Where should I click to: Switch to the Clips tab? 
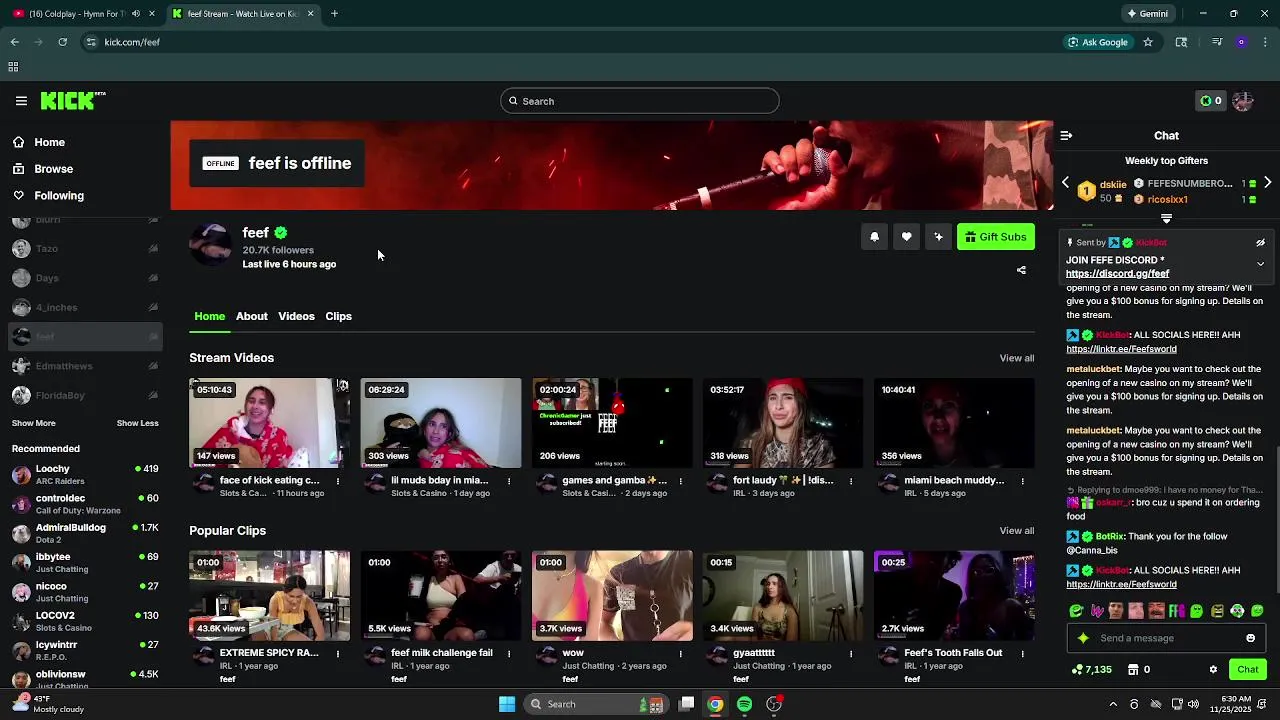point(338,316)
